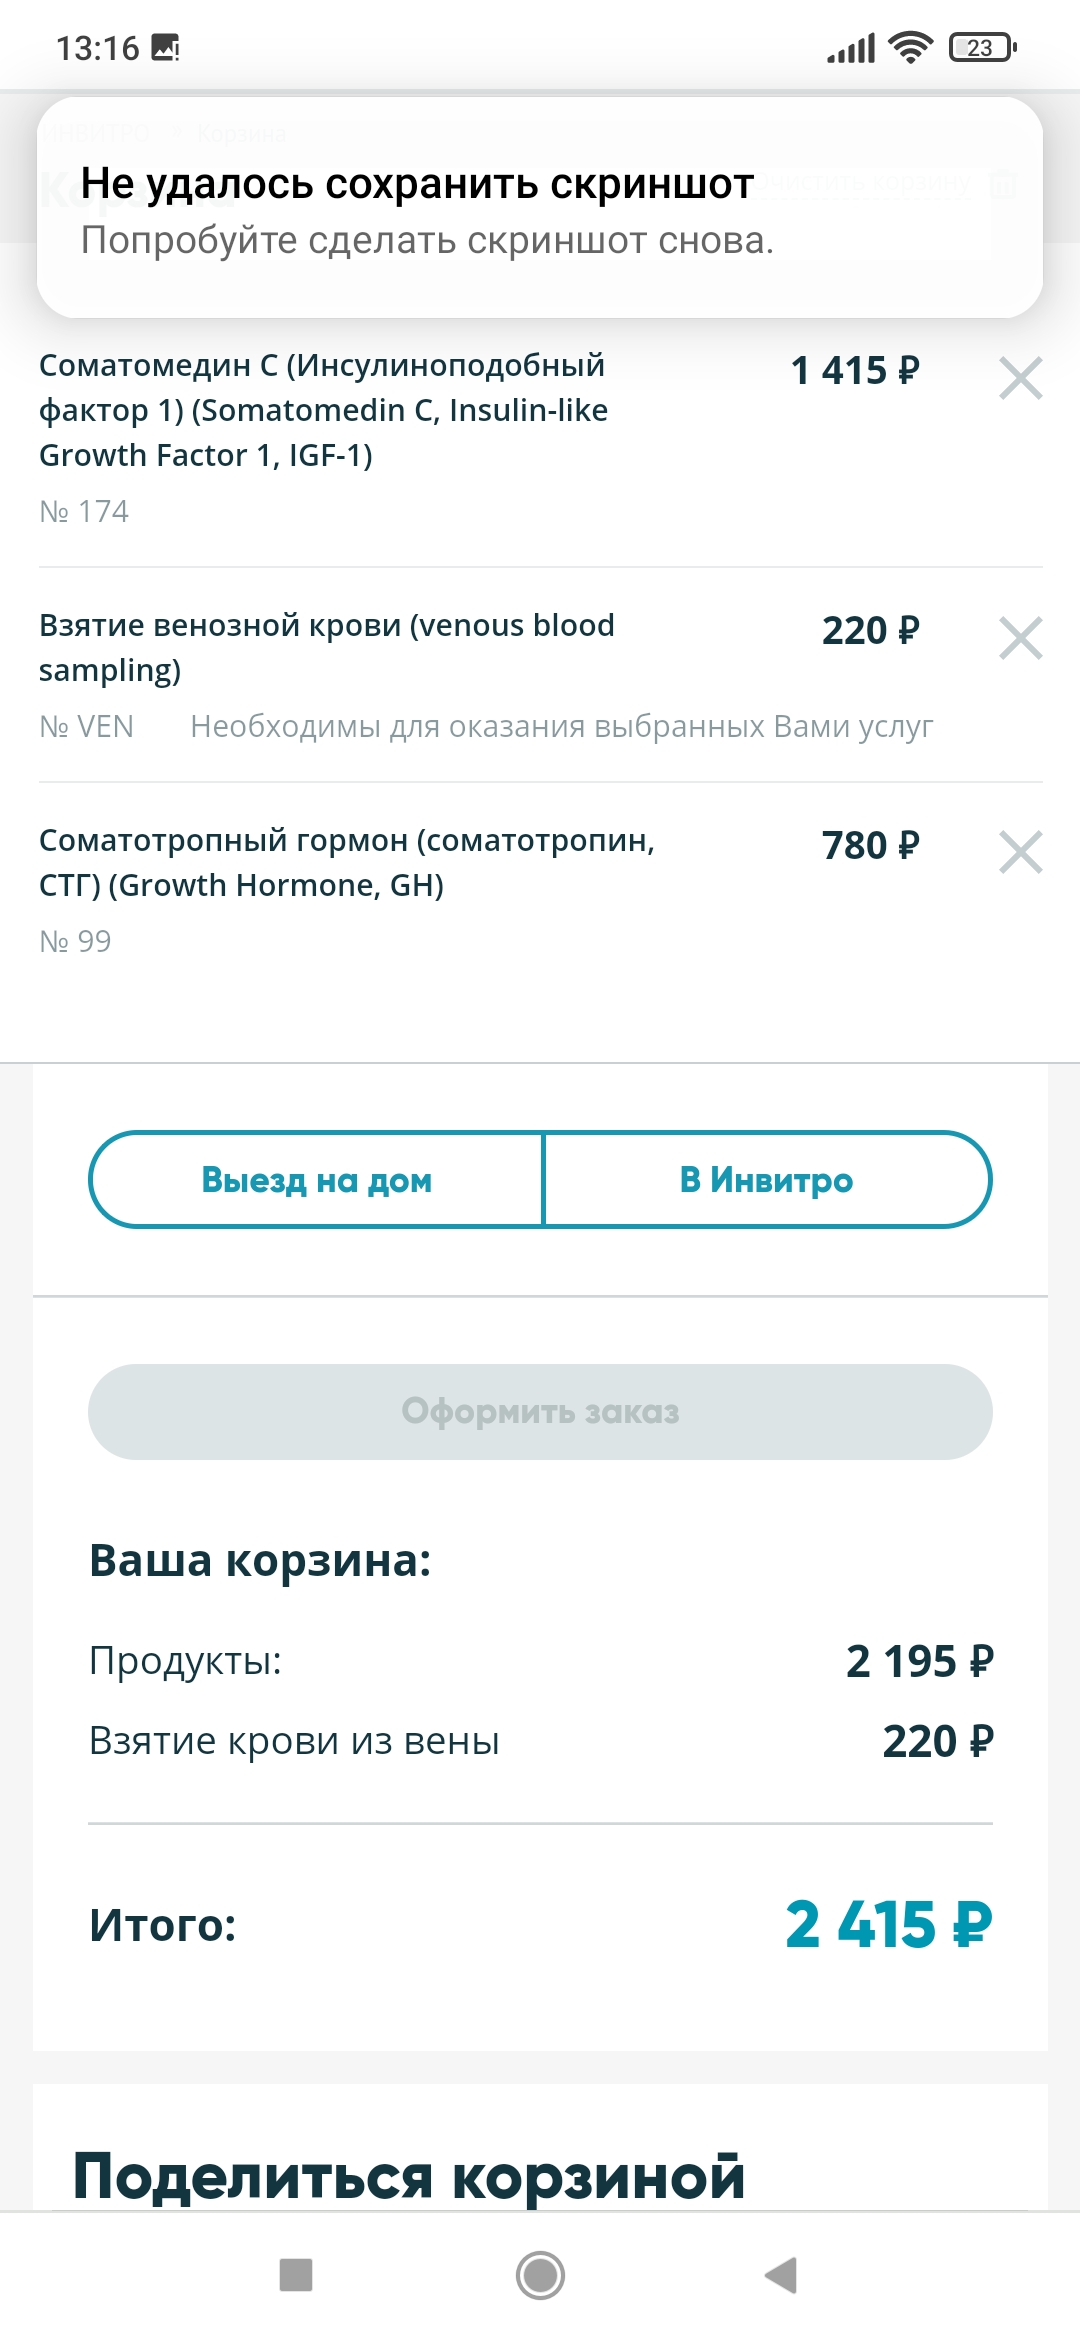
Task: Remove venous blood sampling item
Action: click(x=1020, y=638)
